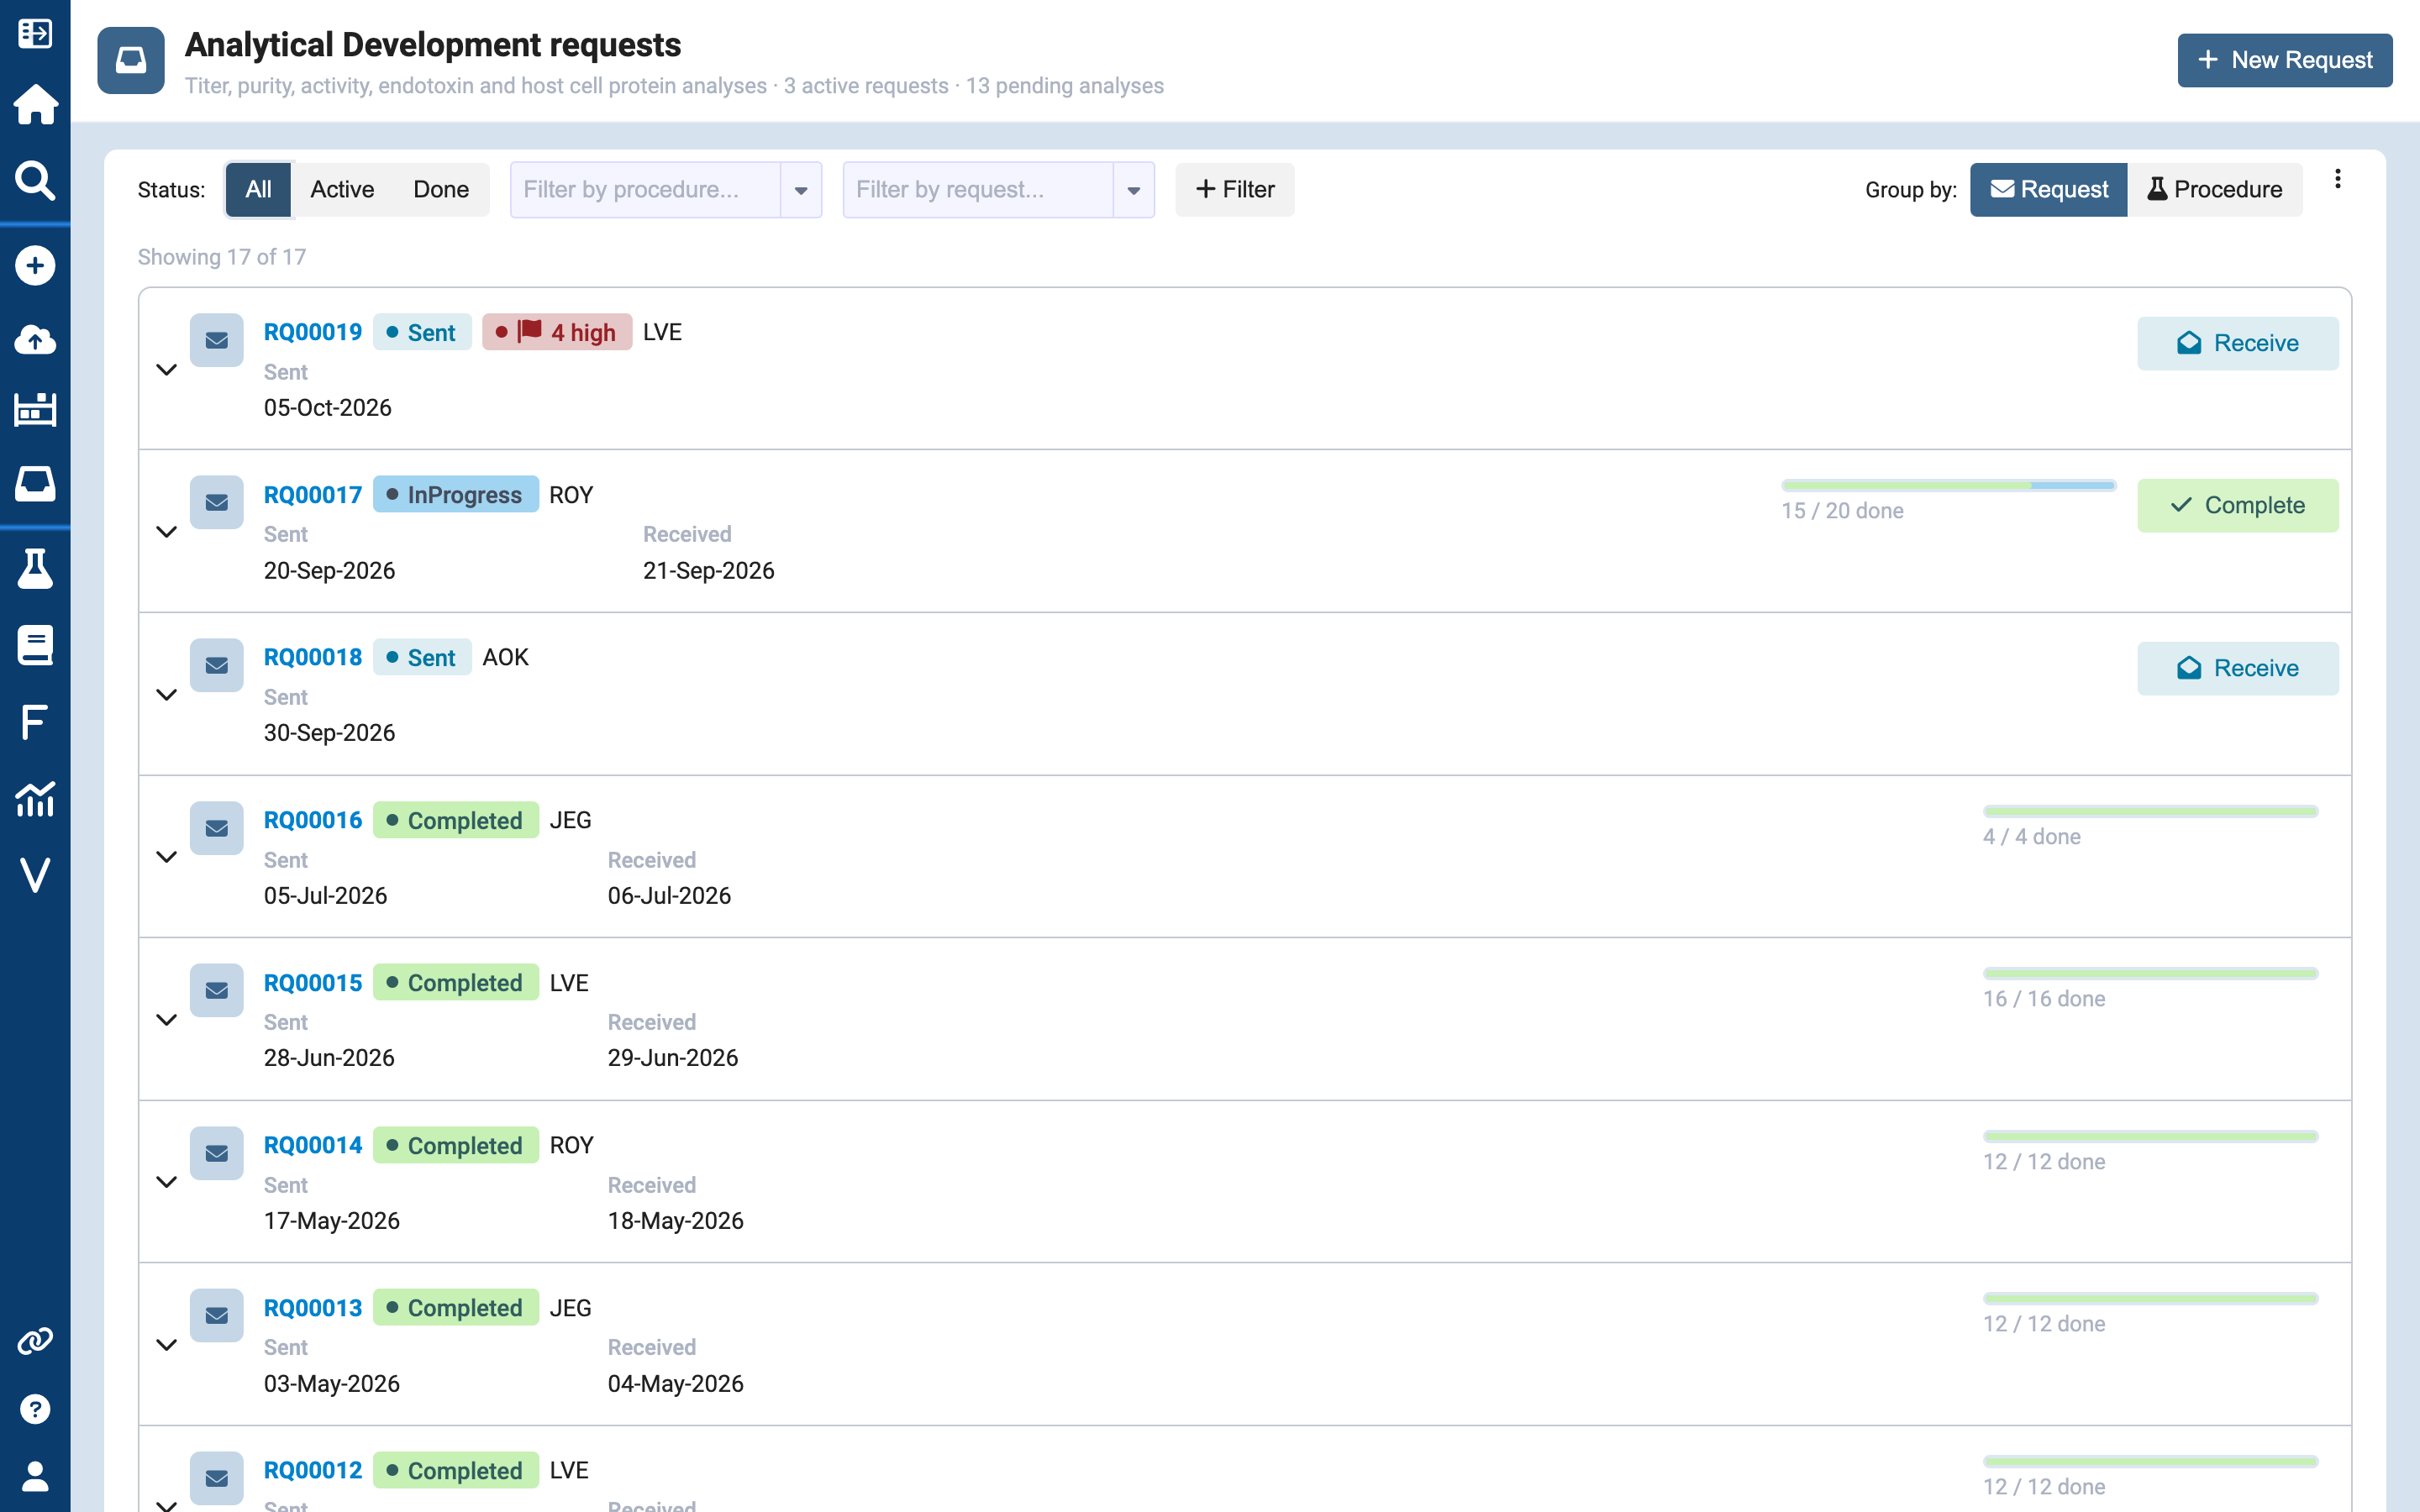Open the three-dot more options menu

[2337, 180]
